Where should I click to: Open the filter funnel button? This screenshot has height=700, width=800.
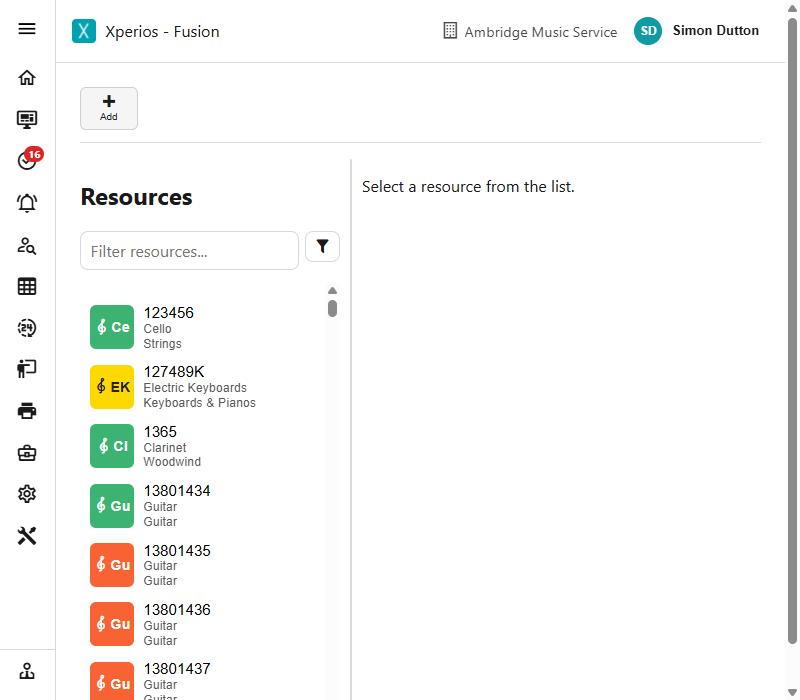coord(322,246)
